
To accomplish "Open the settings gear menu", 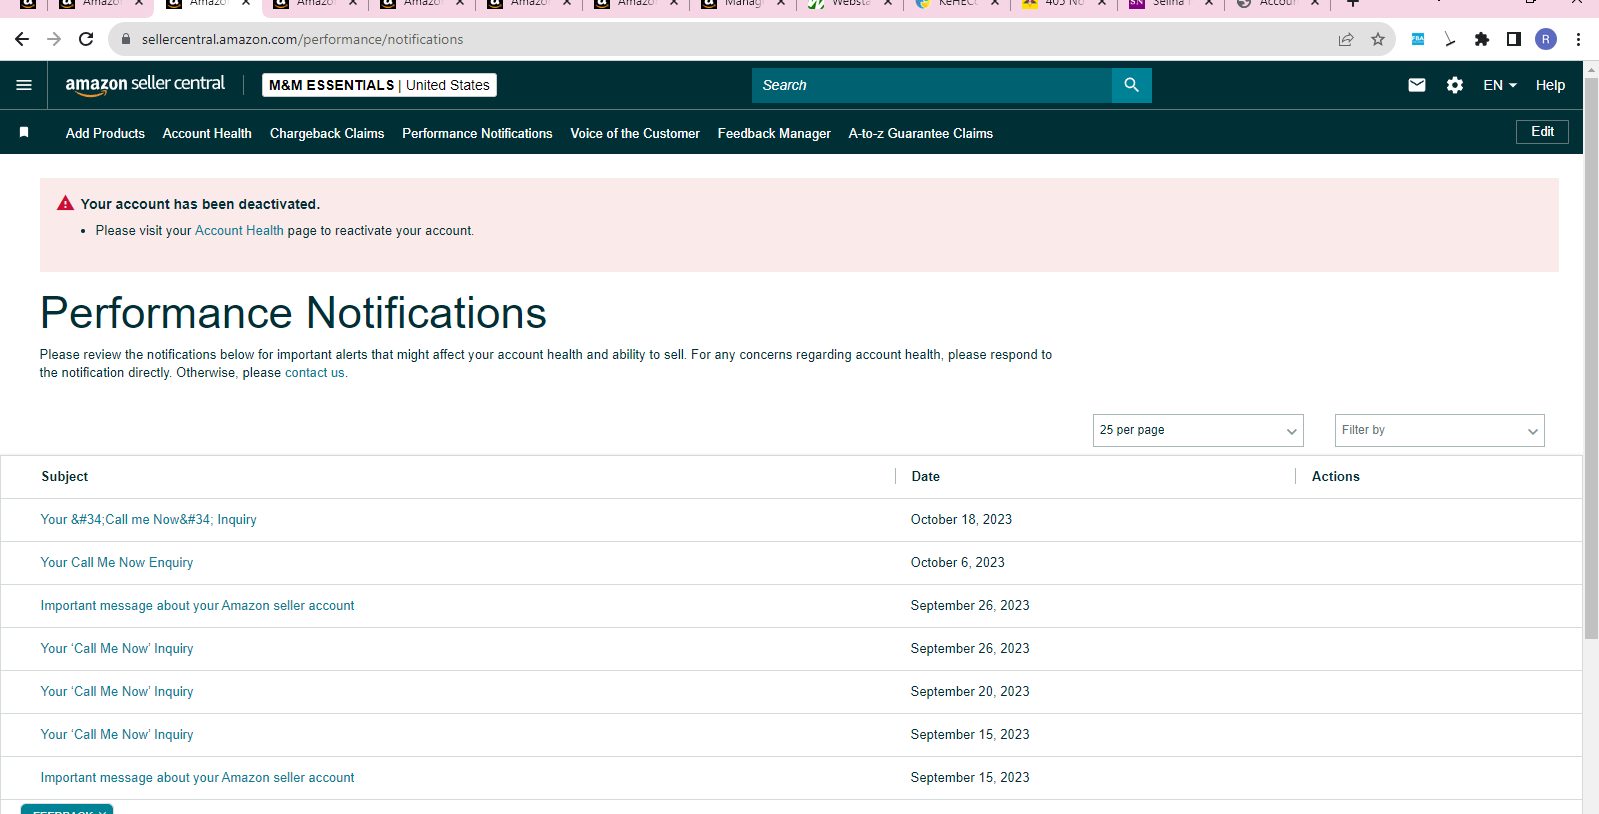I will click(1455, 85).
